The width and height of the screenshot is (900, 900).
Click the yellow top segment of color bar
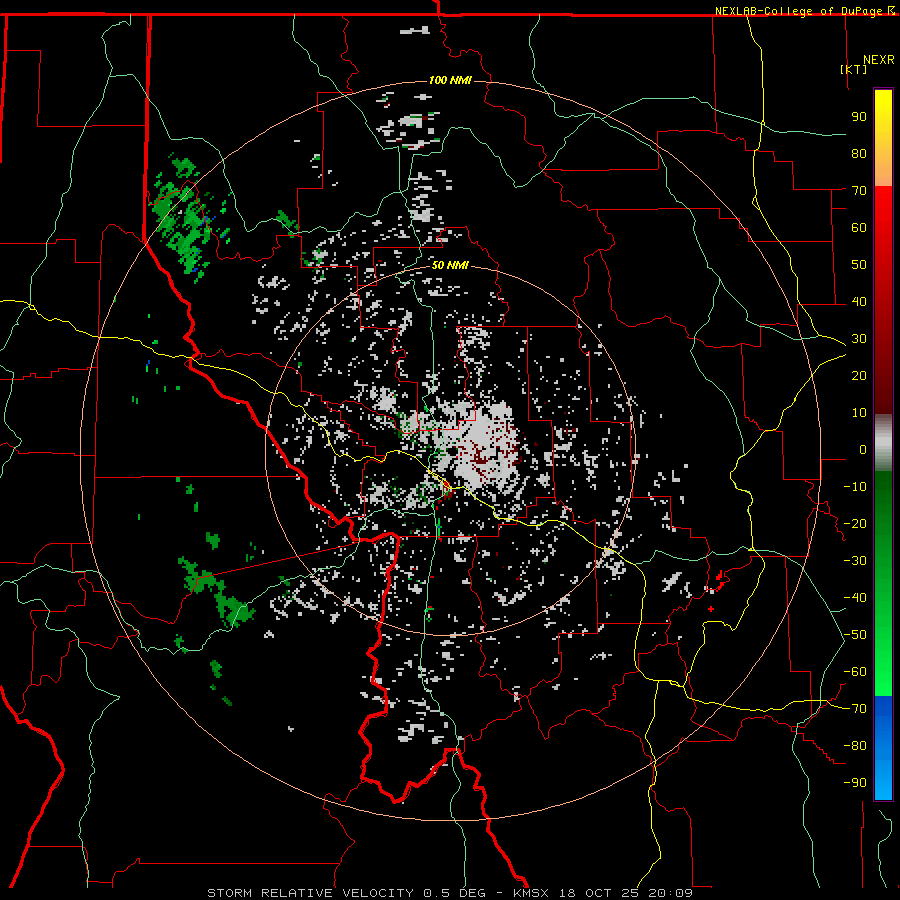883,138
